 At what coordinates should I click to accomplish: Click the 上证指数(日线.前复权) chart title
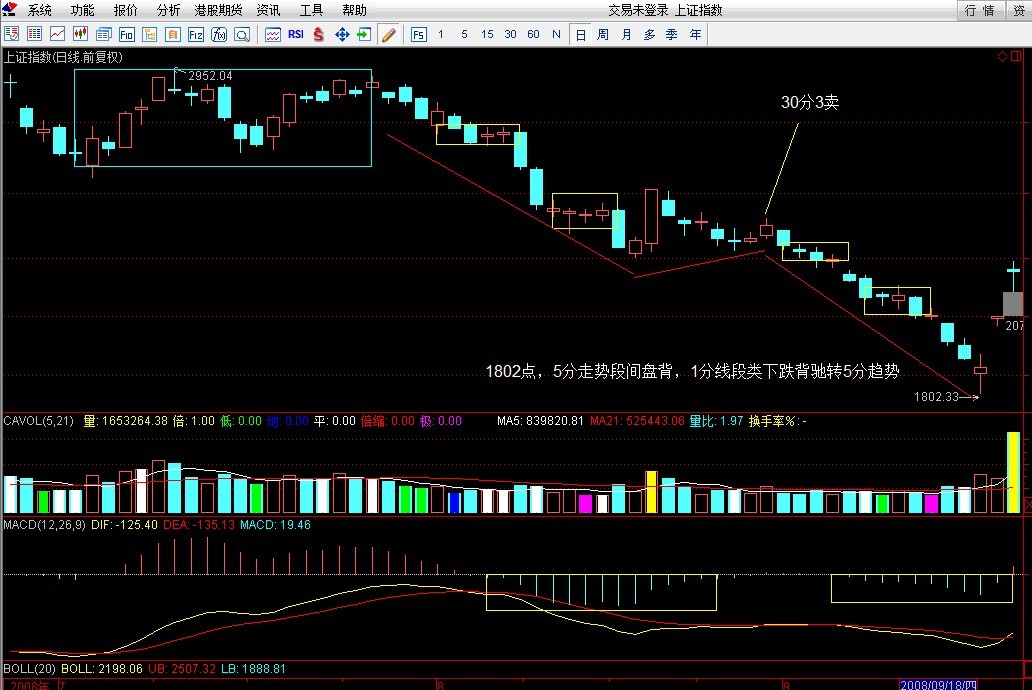63,57
